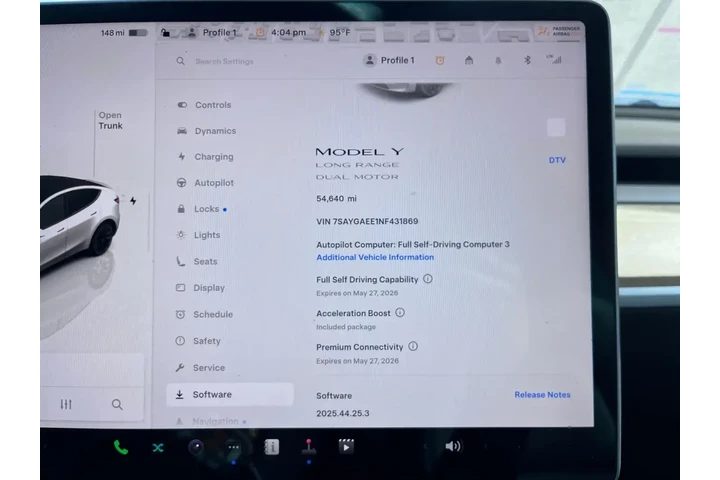Click the Bluetooth icon in settings header
The width and height of the screenshot is (720, 480).
pyautogui.click(x=527, y=60)
